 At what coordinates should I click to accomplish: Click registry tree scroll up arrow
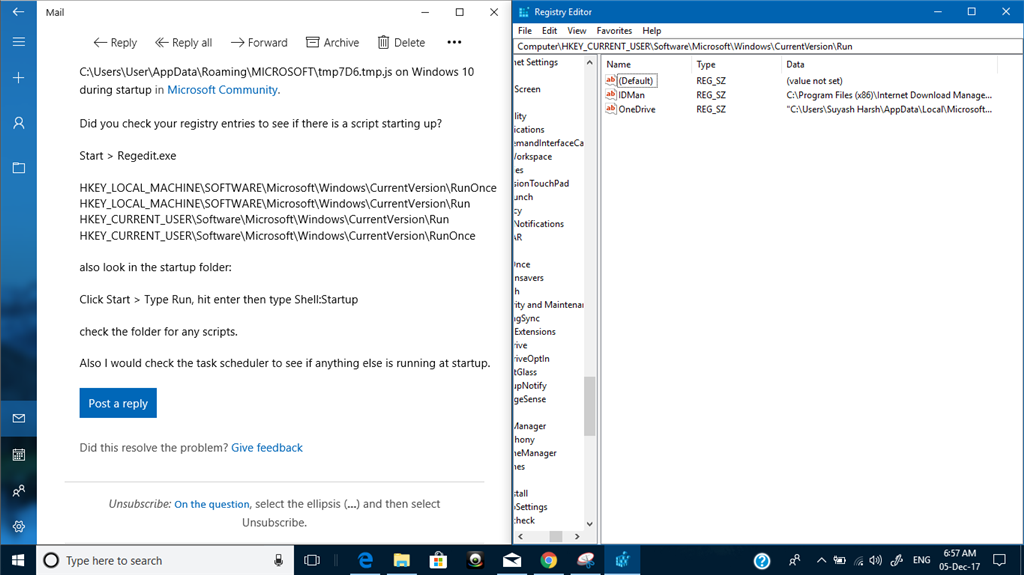[x=590, y=63]
